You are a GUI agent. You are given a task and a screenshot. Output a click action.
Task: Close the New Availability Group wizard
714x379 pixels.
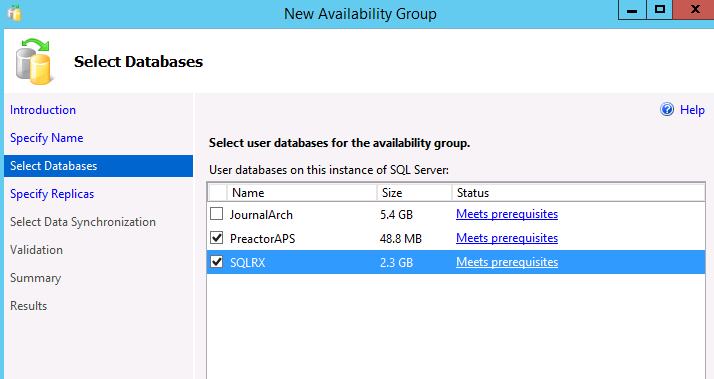click(x=694, y=10)
